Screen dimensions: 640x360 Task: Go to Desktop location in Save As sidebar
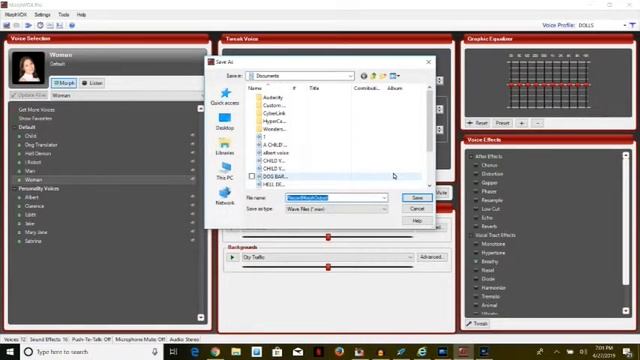click(225, 122)
